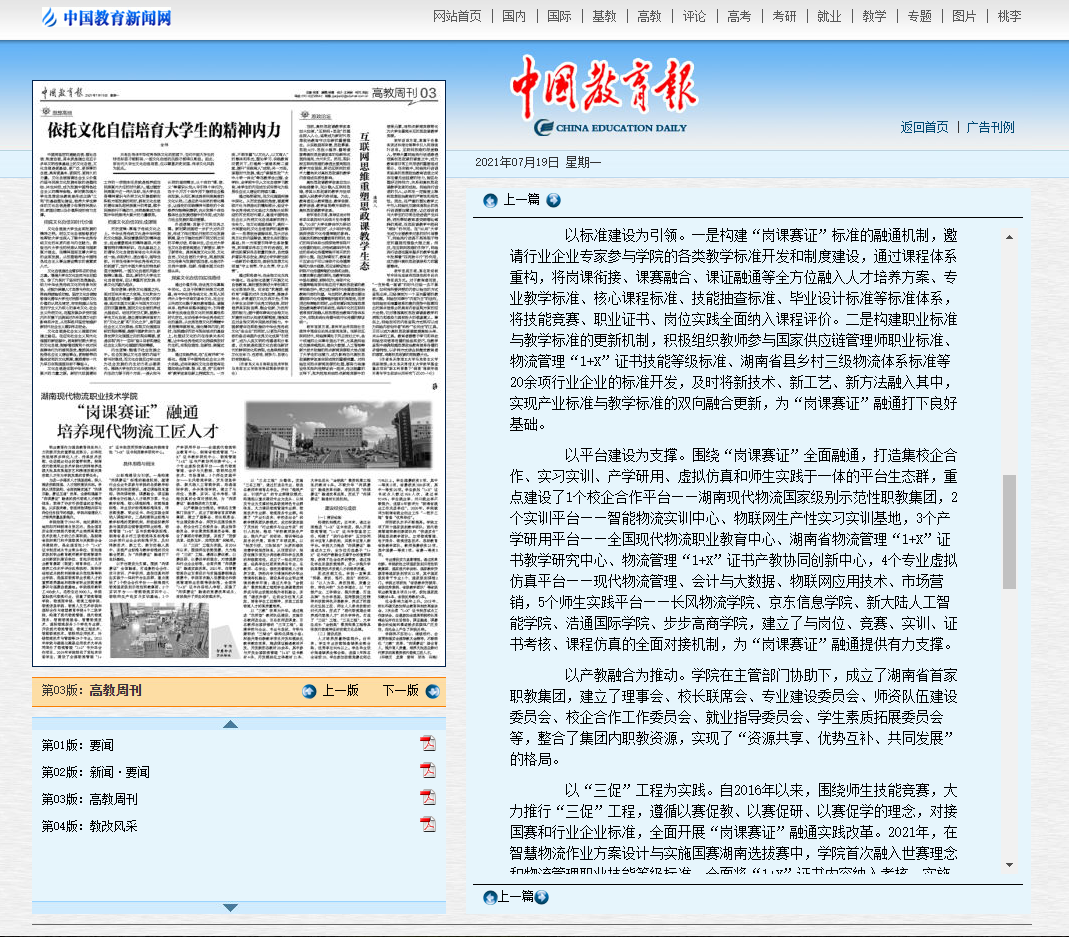Click the 中国教育新闻网 logo
Viewport: 1069px width, 937px height.
point(107,17)
